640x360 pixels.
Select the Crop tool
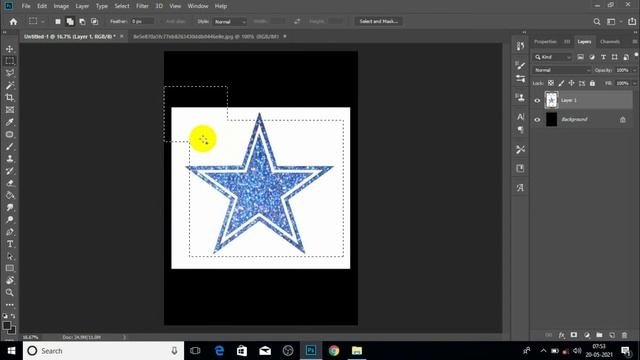tap(10, 98)
